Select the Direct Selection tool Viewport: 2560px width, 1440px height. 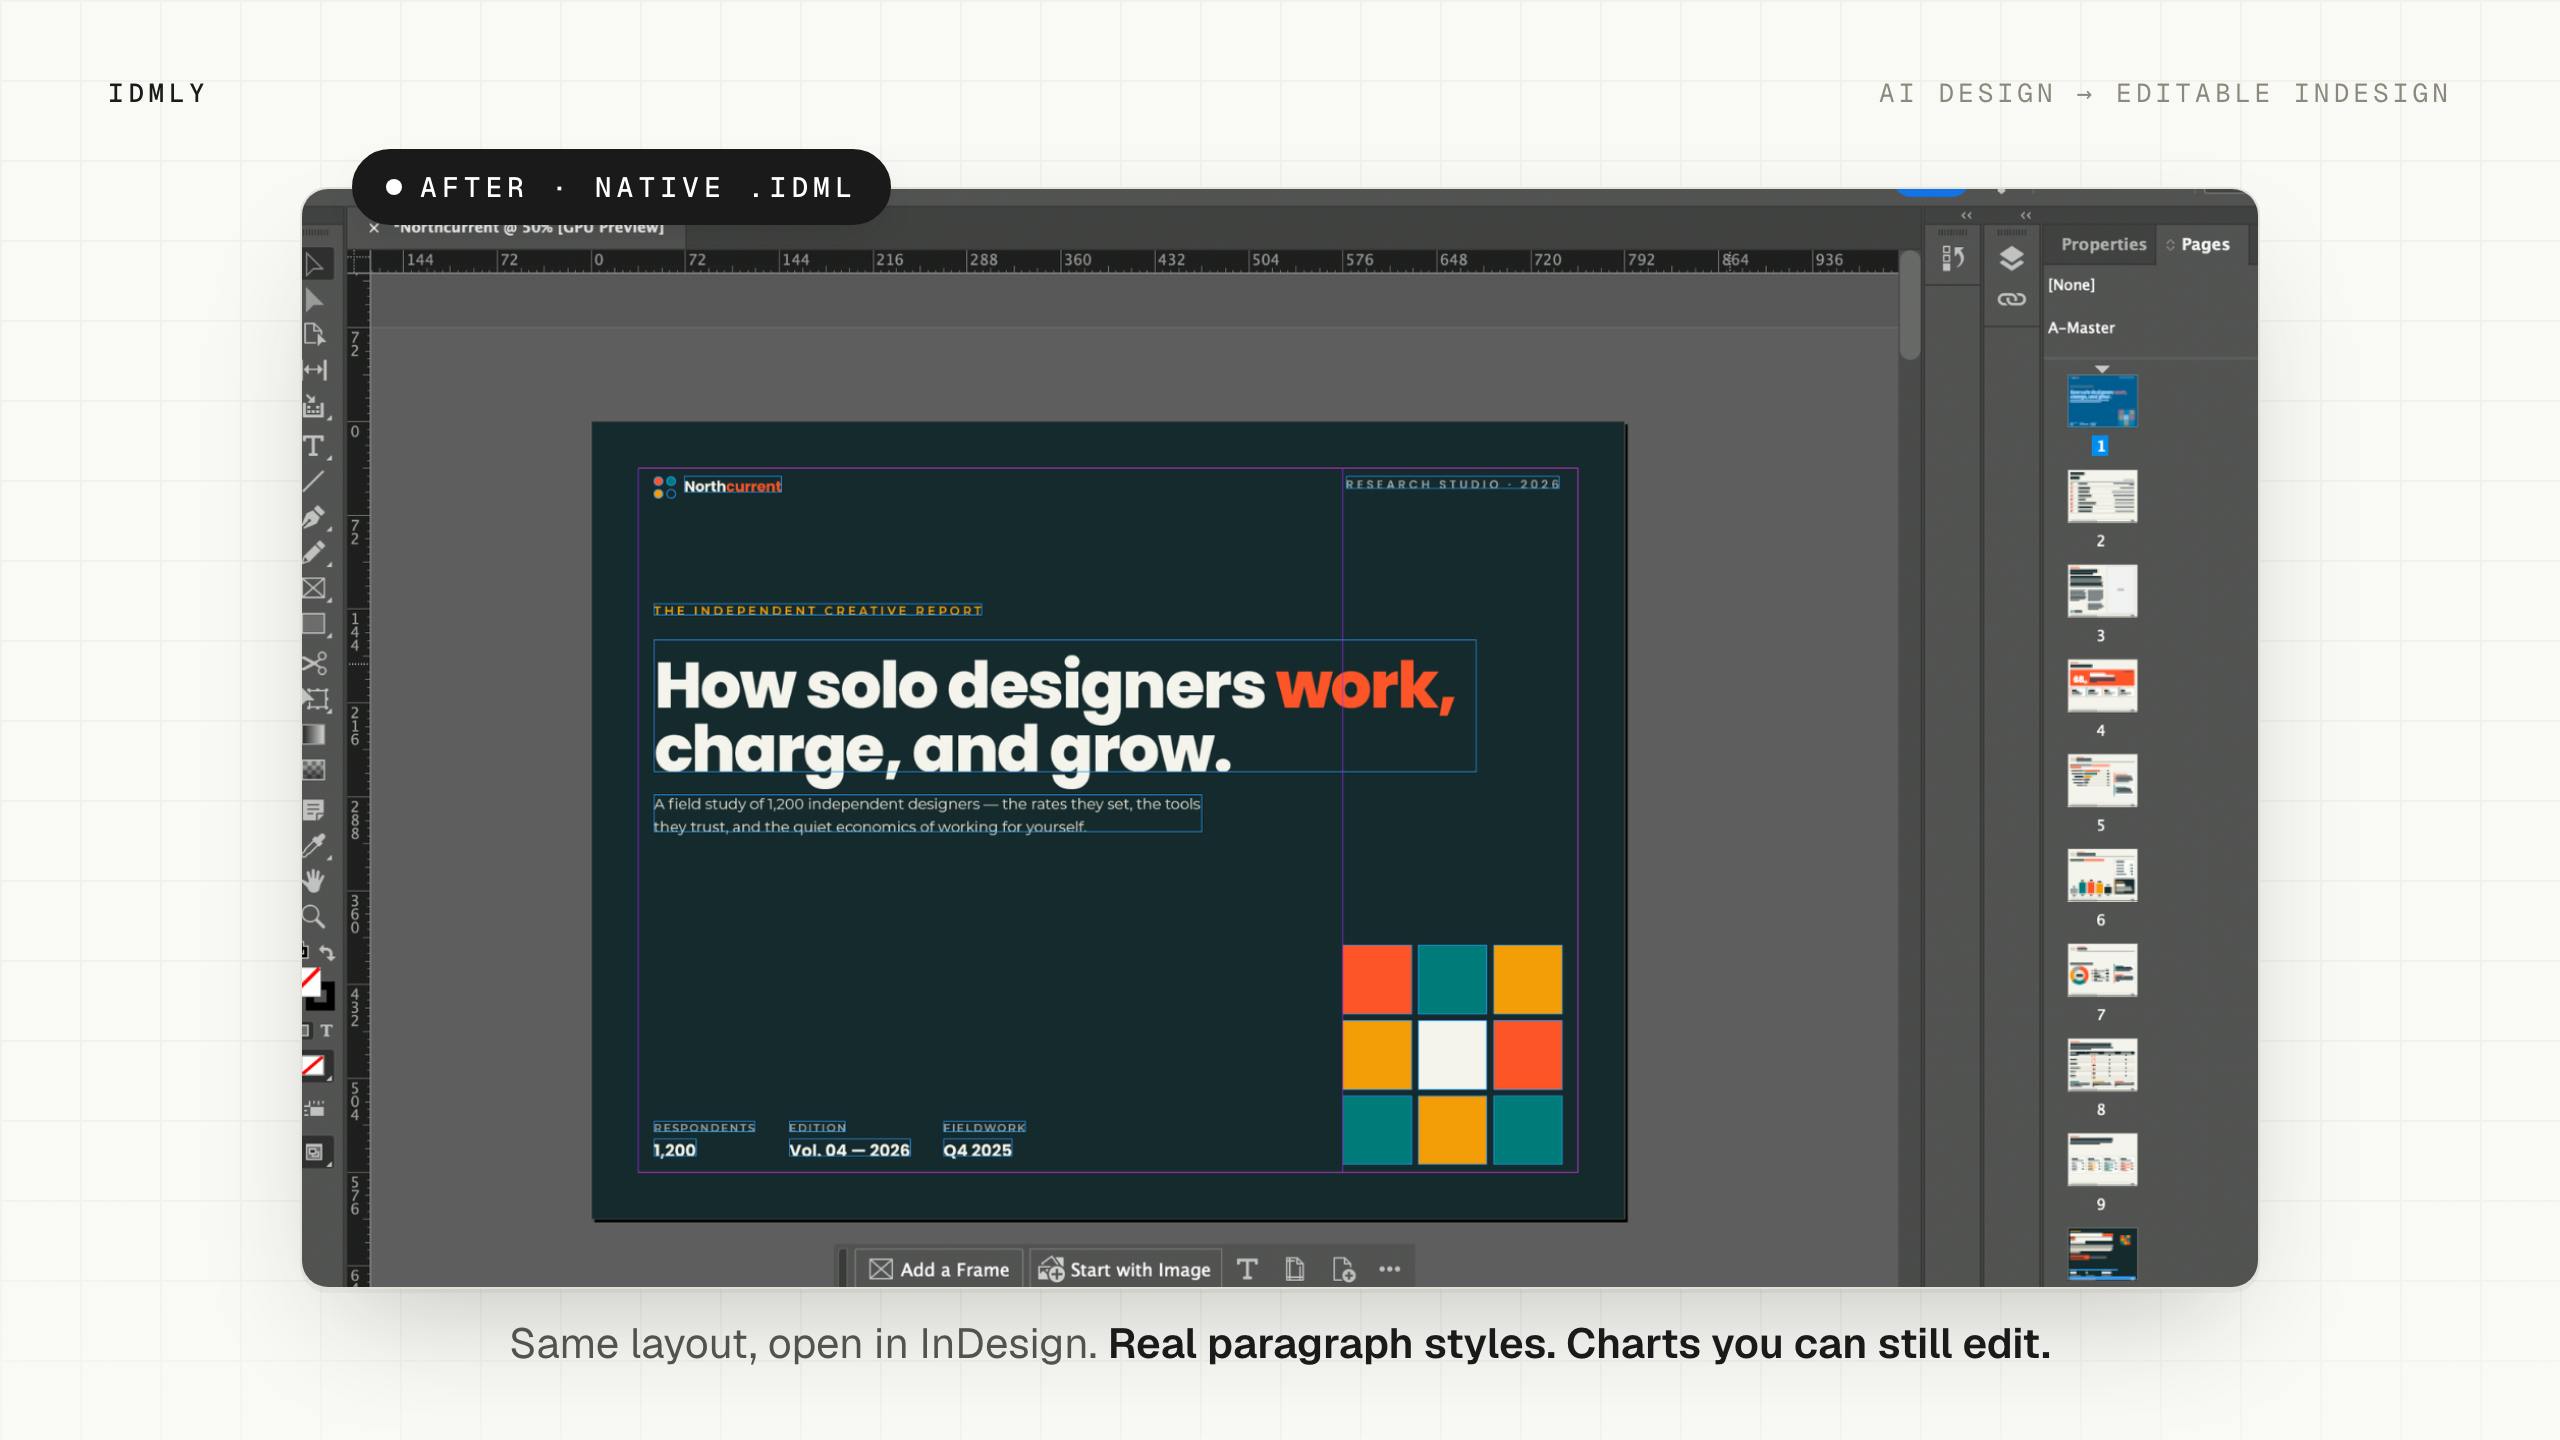pyautogui.click(x=314, y=300)
